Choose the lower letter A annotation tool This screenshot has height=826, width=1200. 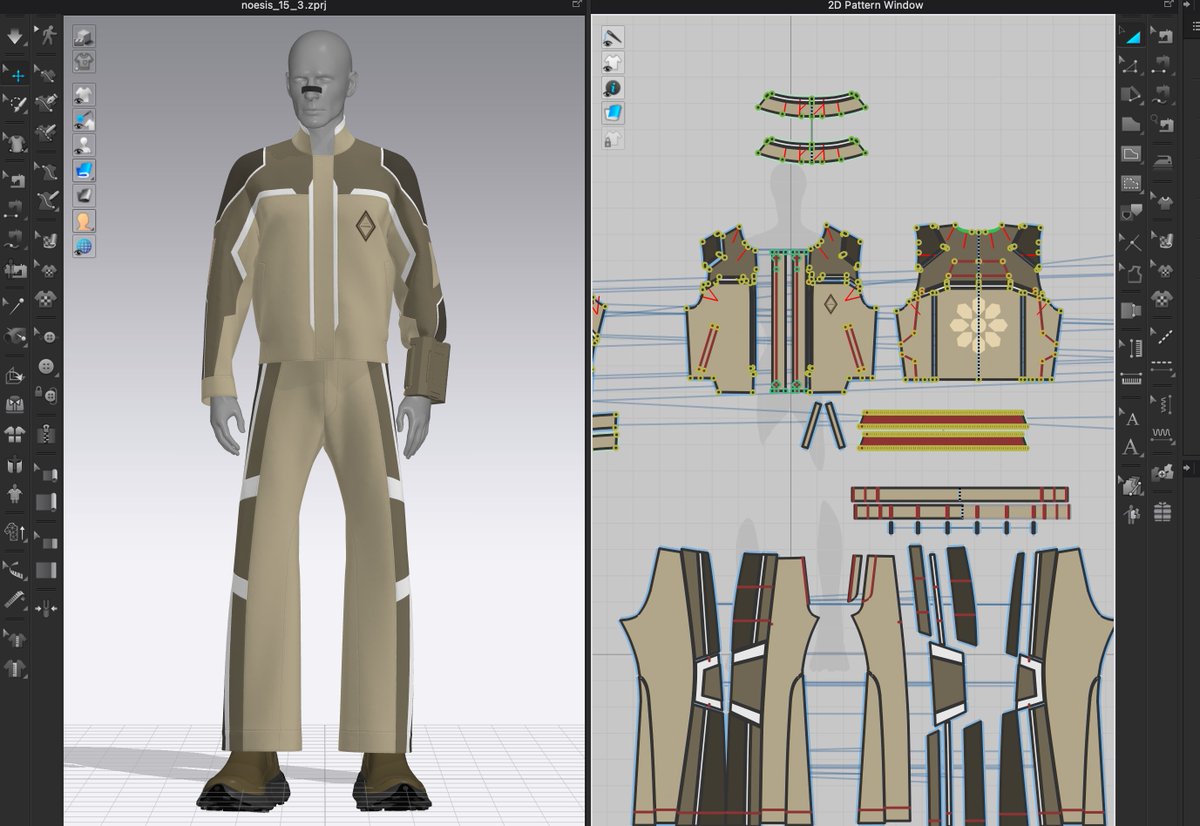1132,447
